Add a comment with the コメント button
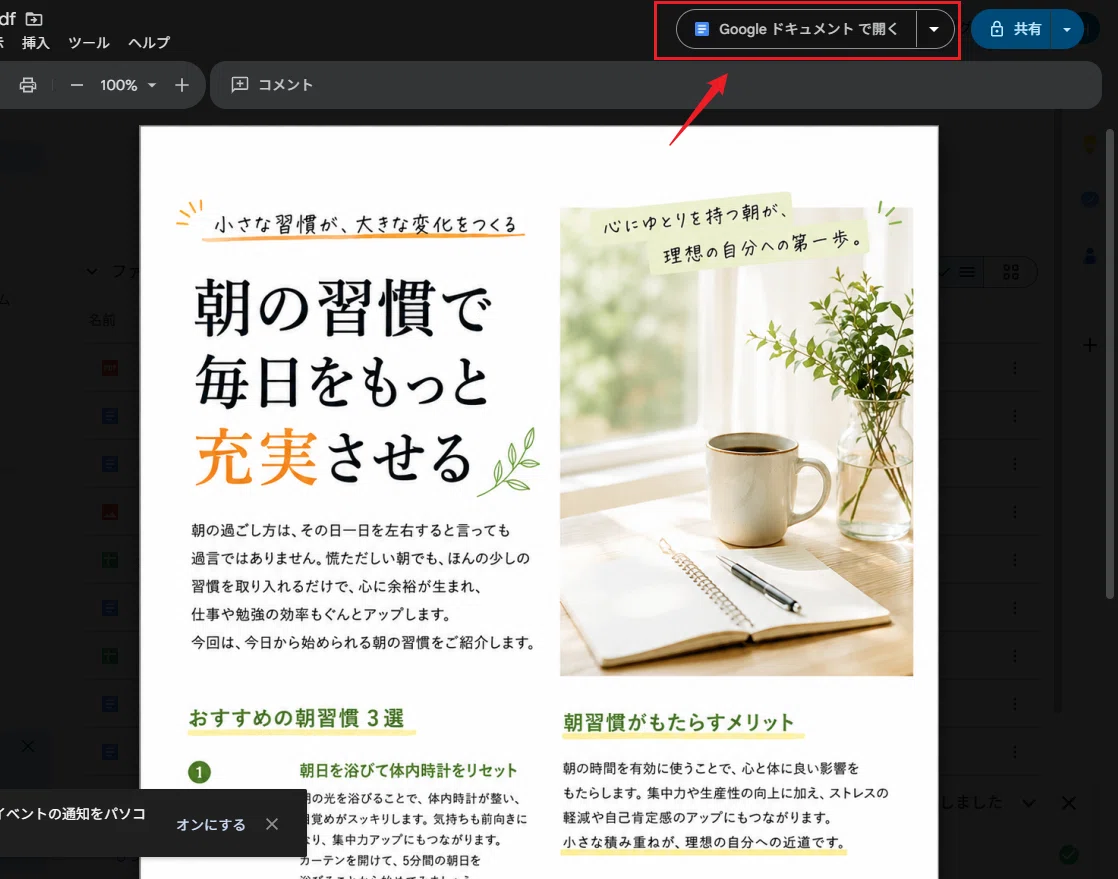The height and width of the screenshot is (879, 1118). click(x=272, y=85)
